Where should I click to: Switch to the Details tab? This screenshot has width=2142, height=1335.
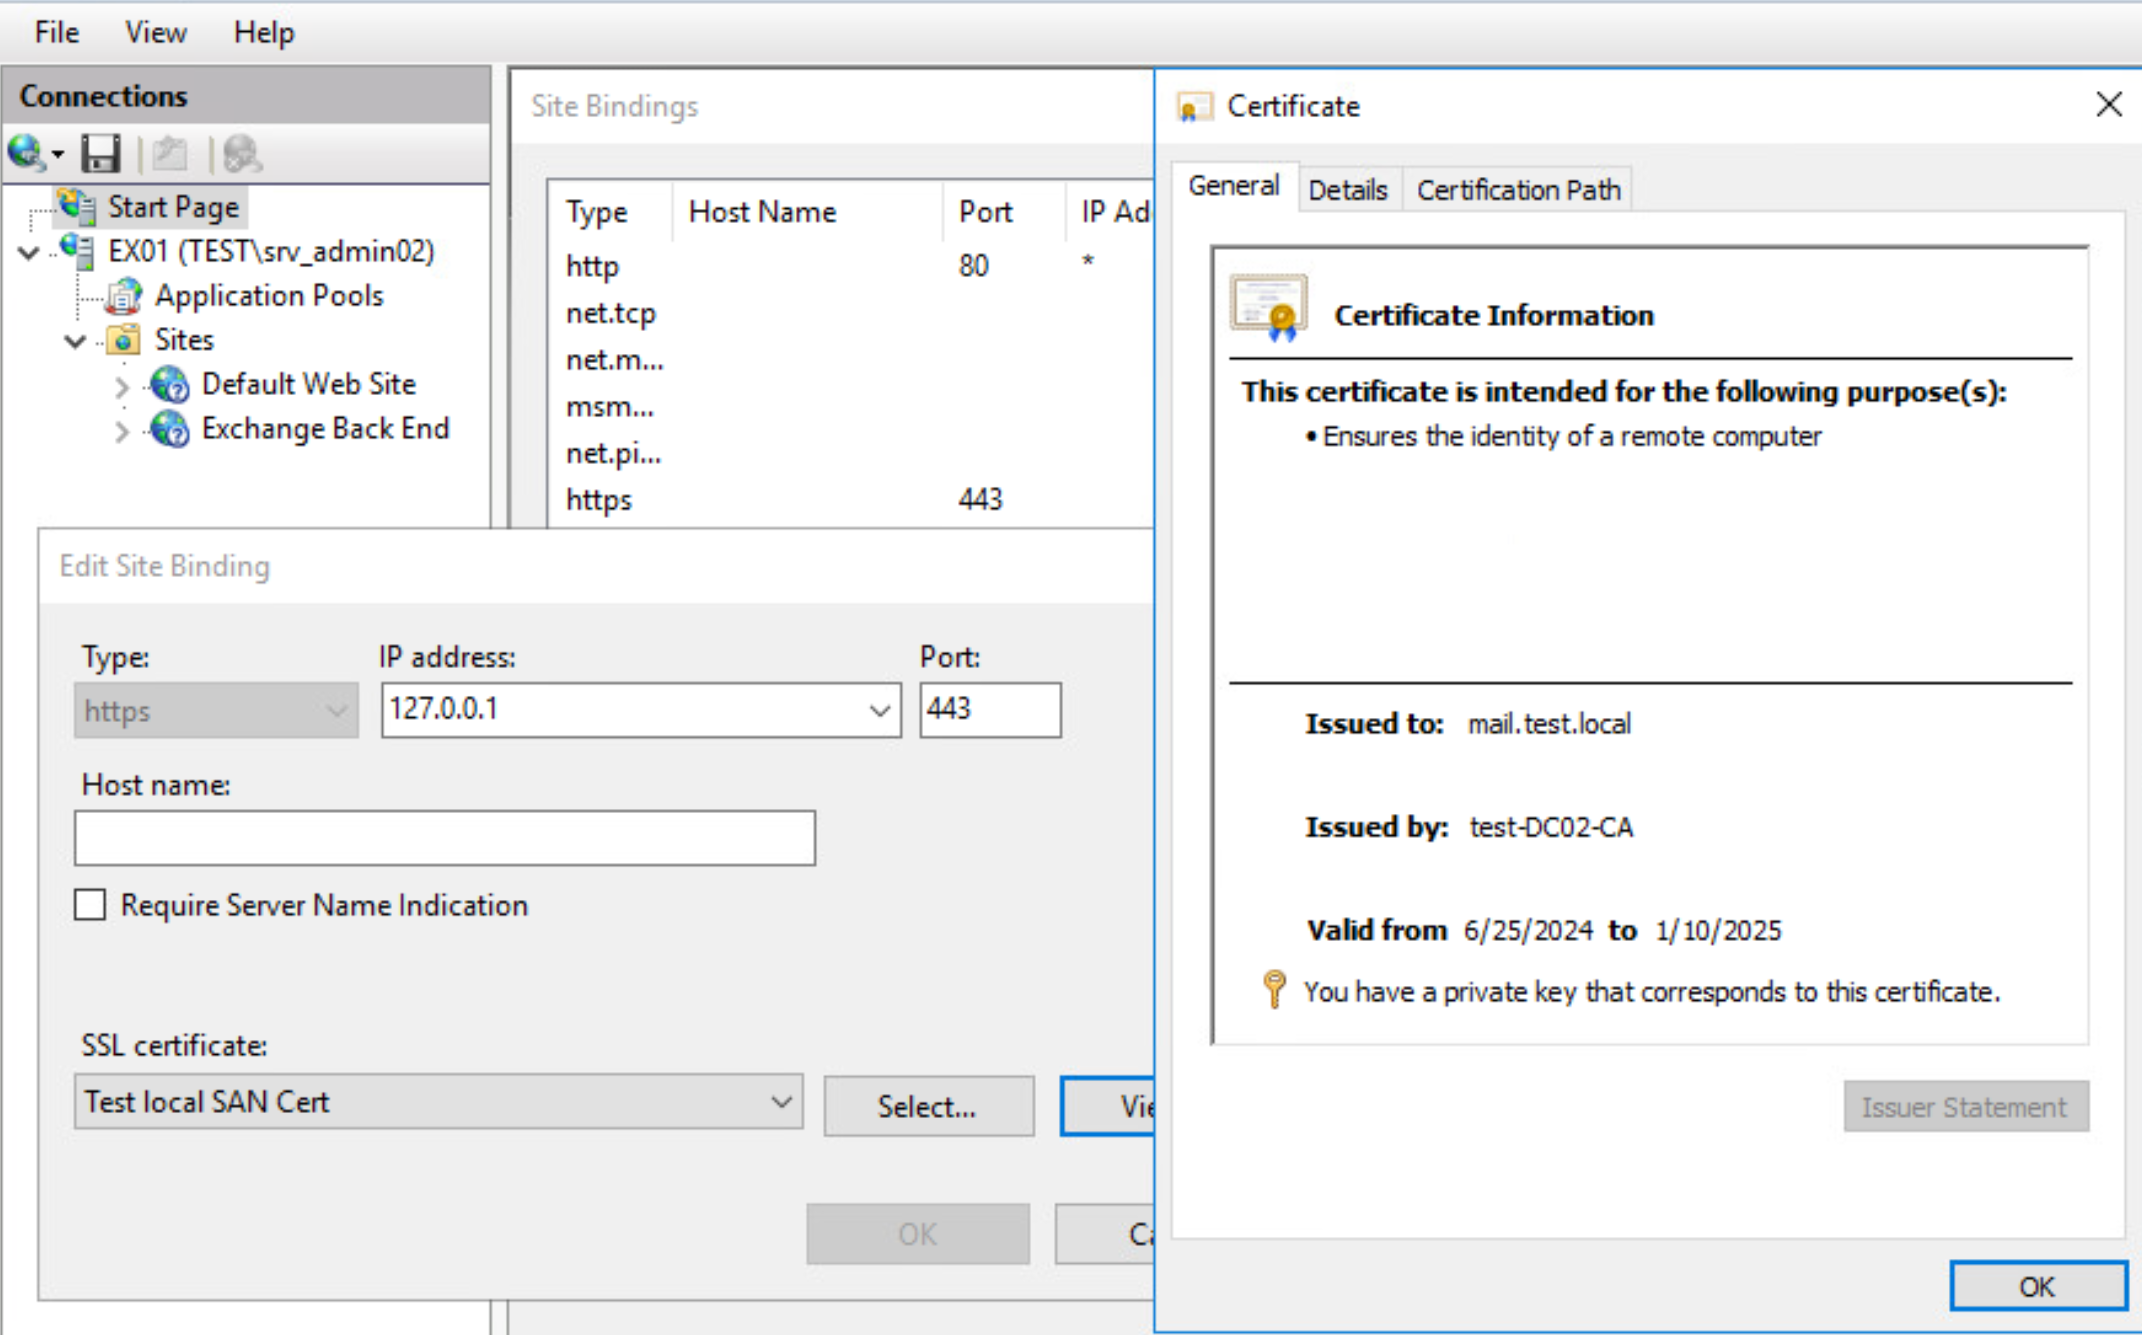[1348, 188]
